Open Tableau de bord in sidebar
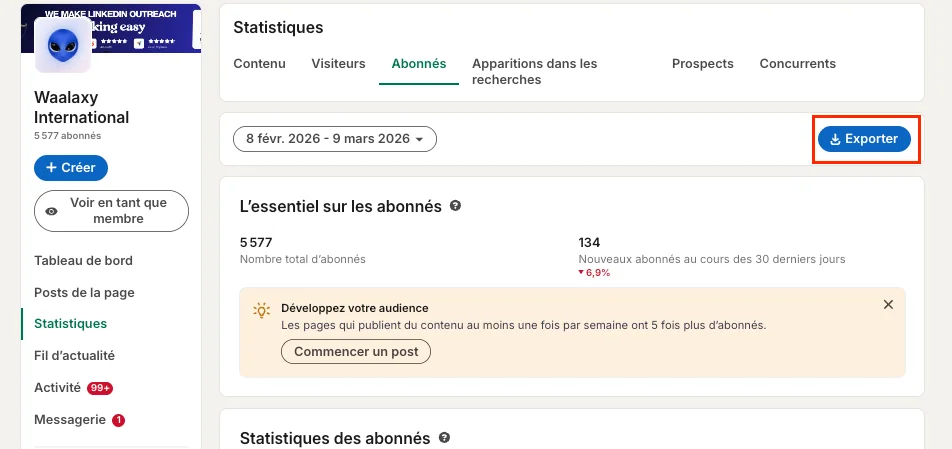 point(83,260)
